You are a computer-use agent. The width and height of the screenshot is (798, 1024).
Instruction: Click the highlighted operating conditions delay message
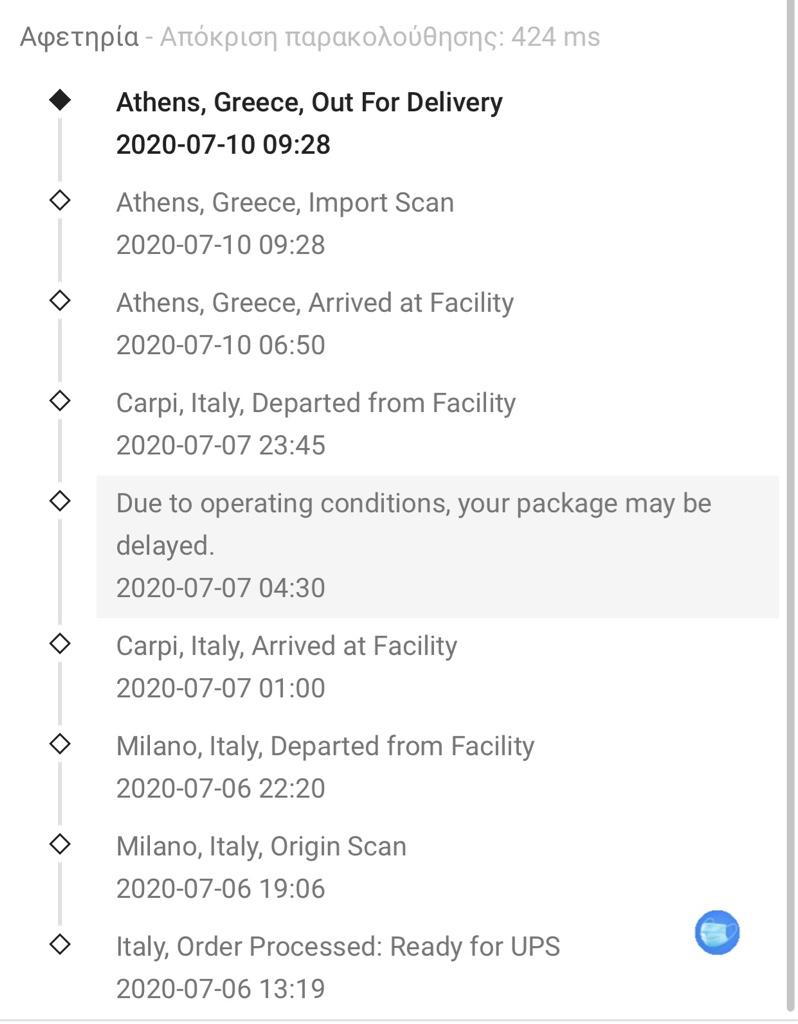pos(413,524)
